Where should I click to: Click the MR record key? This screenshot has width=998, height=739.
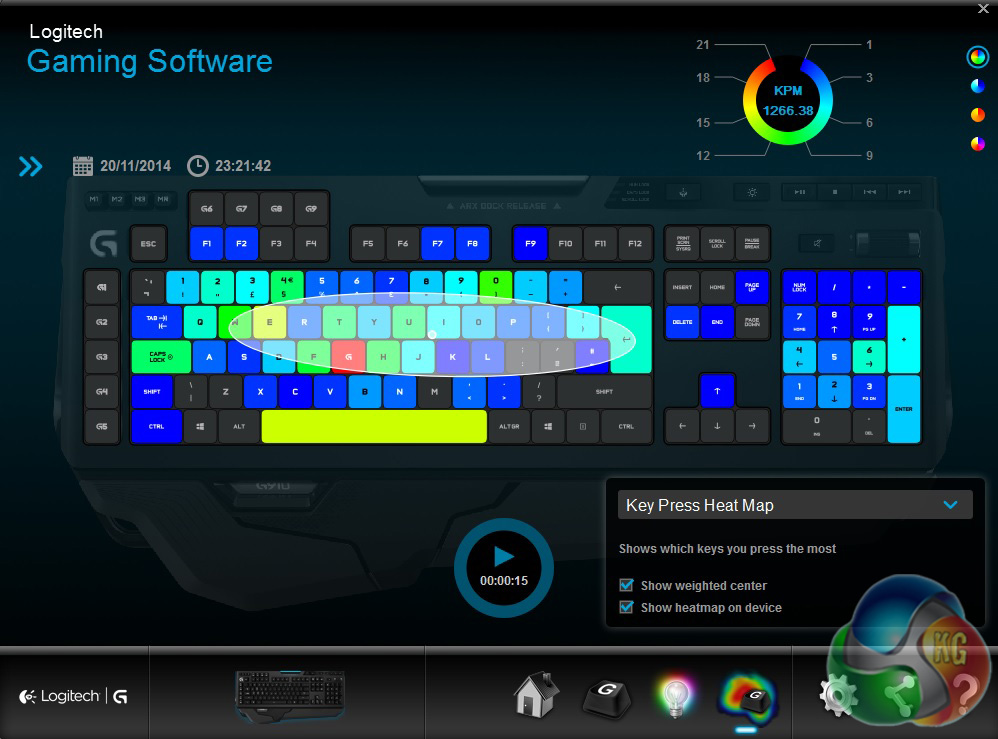pos(163,199)
